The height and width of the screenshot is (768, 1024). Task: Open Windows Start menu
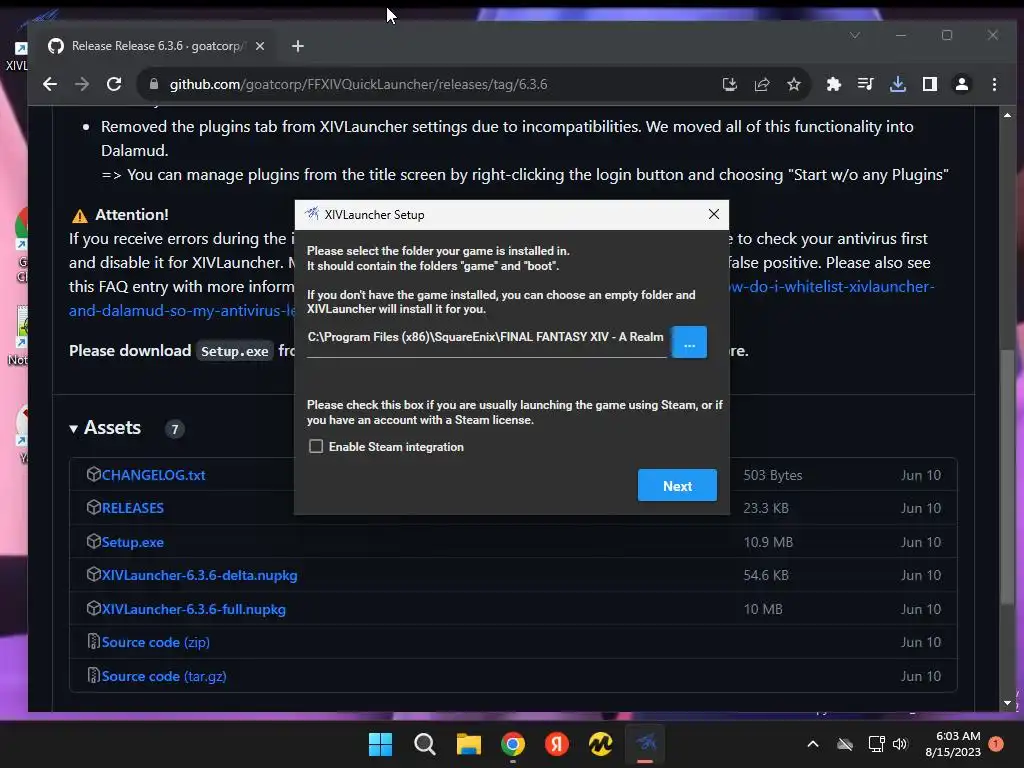click(380, 744)
